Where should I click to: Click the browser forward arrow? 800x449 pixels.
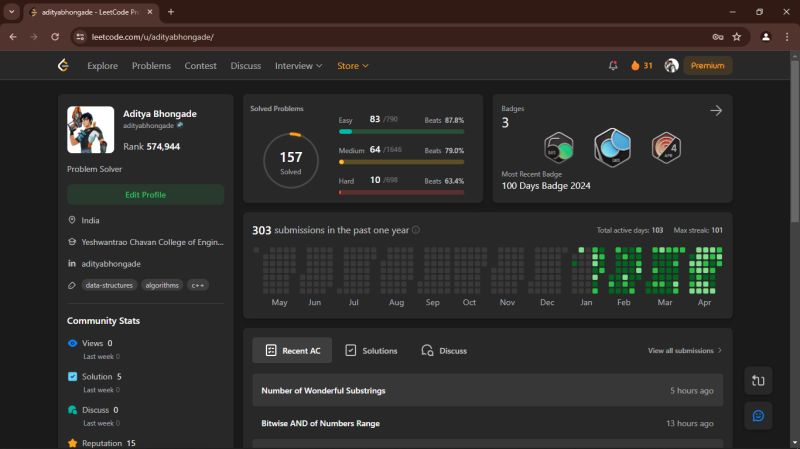point(34,37)
